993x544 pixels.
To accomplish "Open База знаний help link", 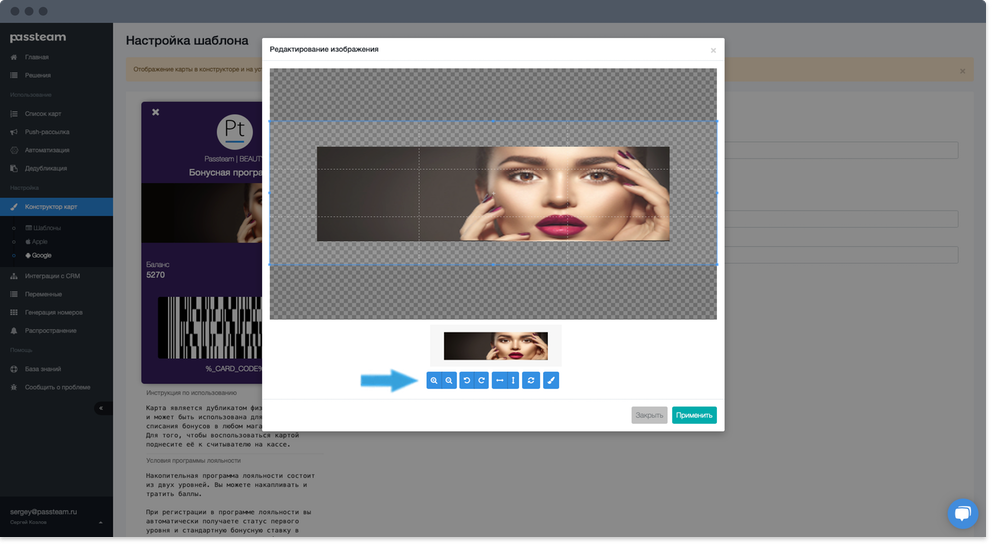I will 43,369.
